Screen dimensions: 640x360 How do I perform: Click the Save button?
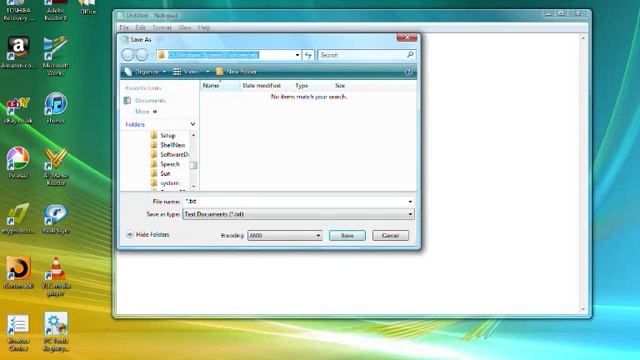347,236
